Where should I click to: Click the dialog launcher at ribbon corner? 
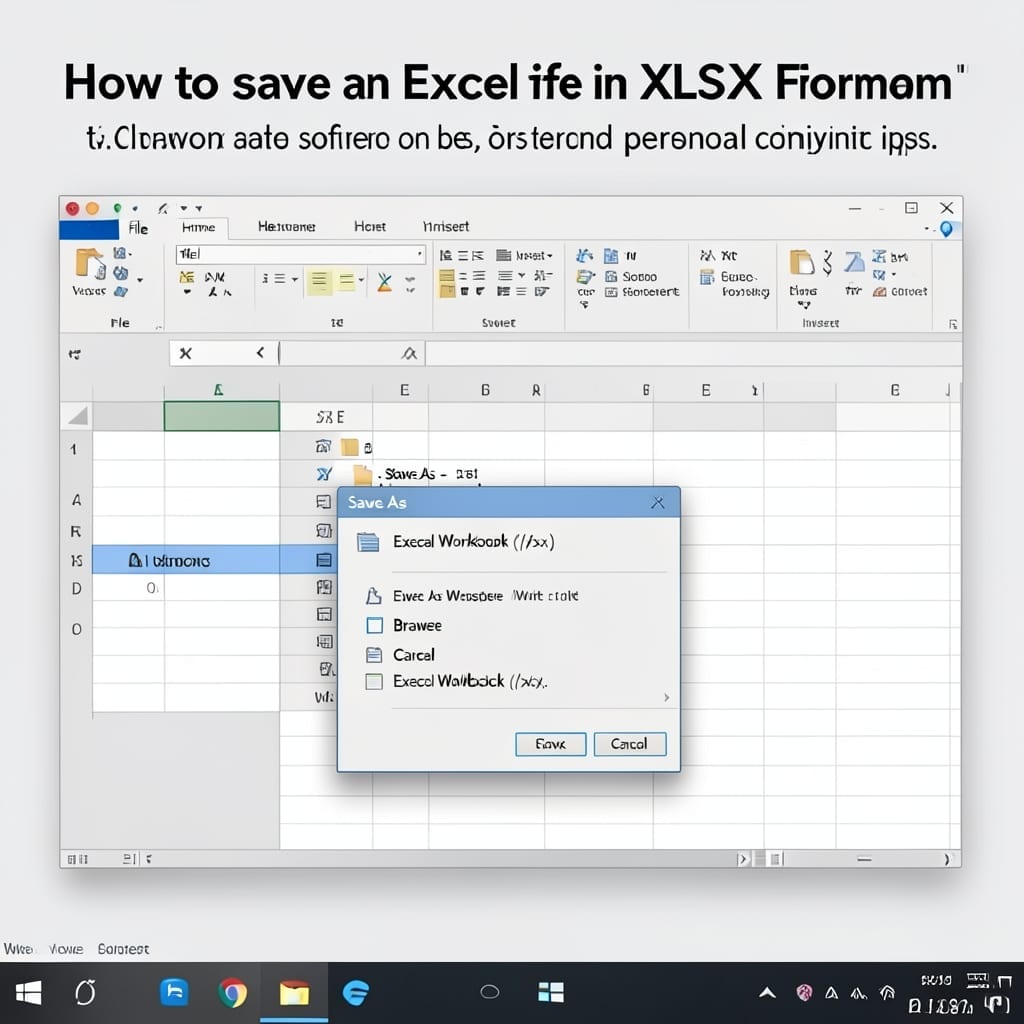pyautogui.click(x=953, y=324)
